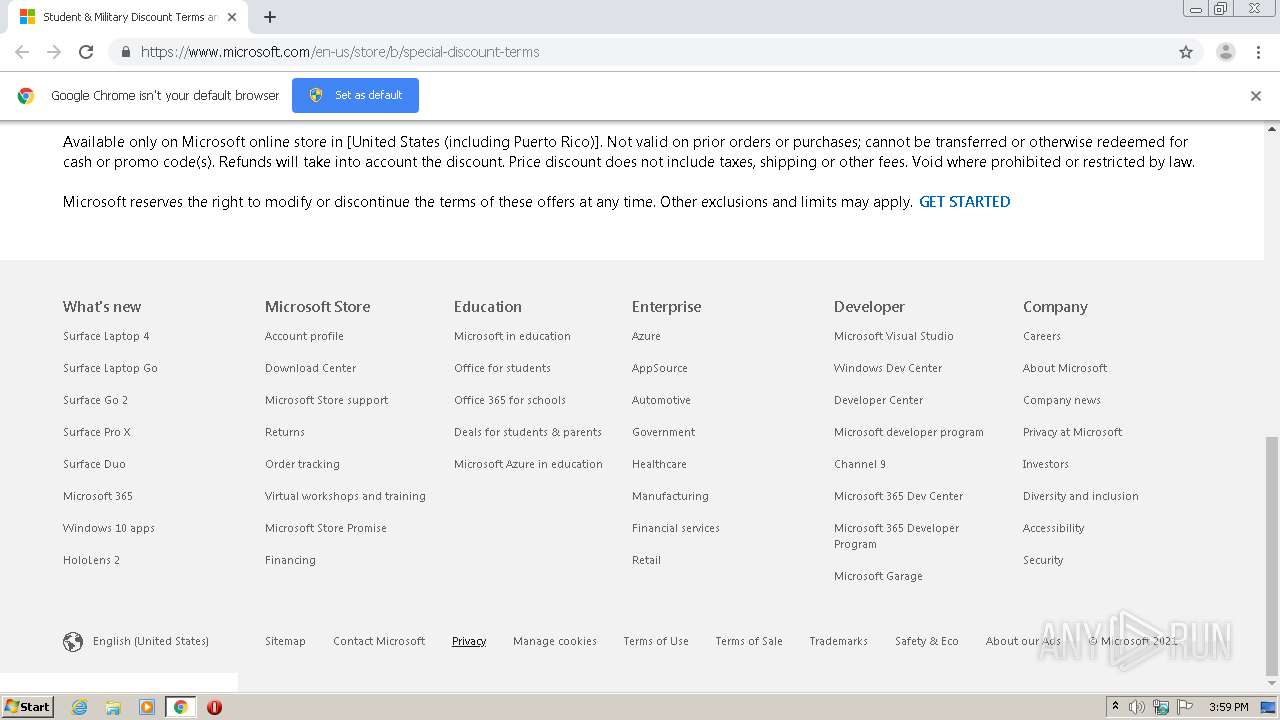
Task: Click the Set as default button
Action: [355, 96]
